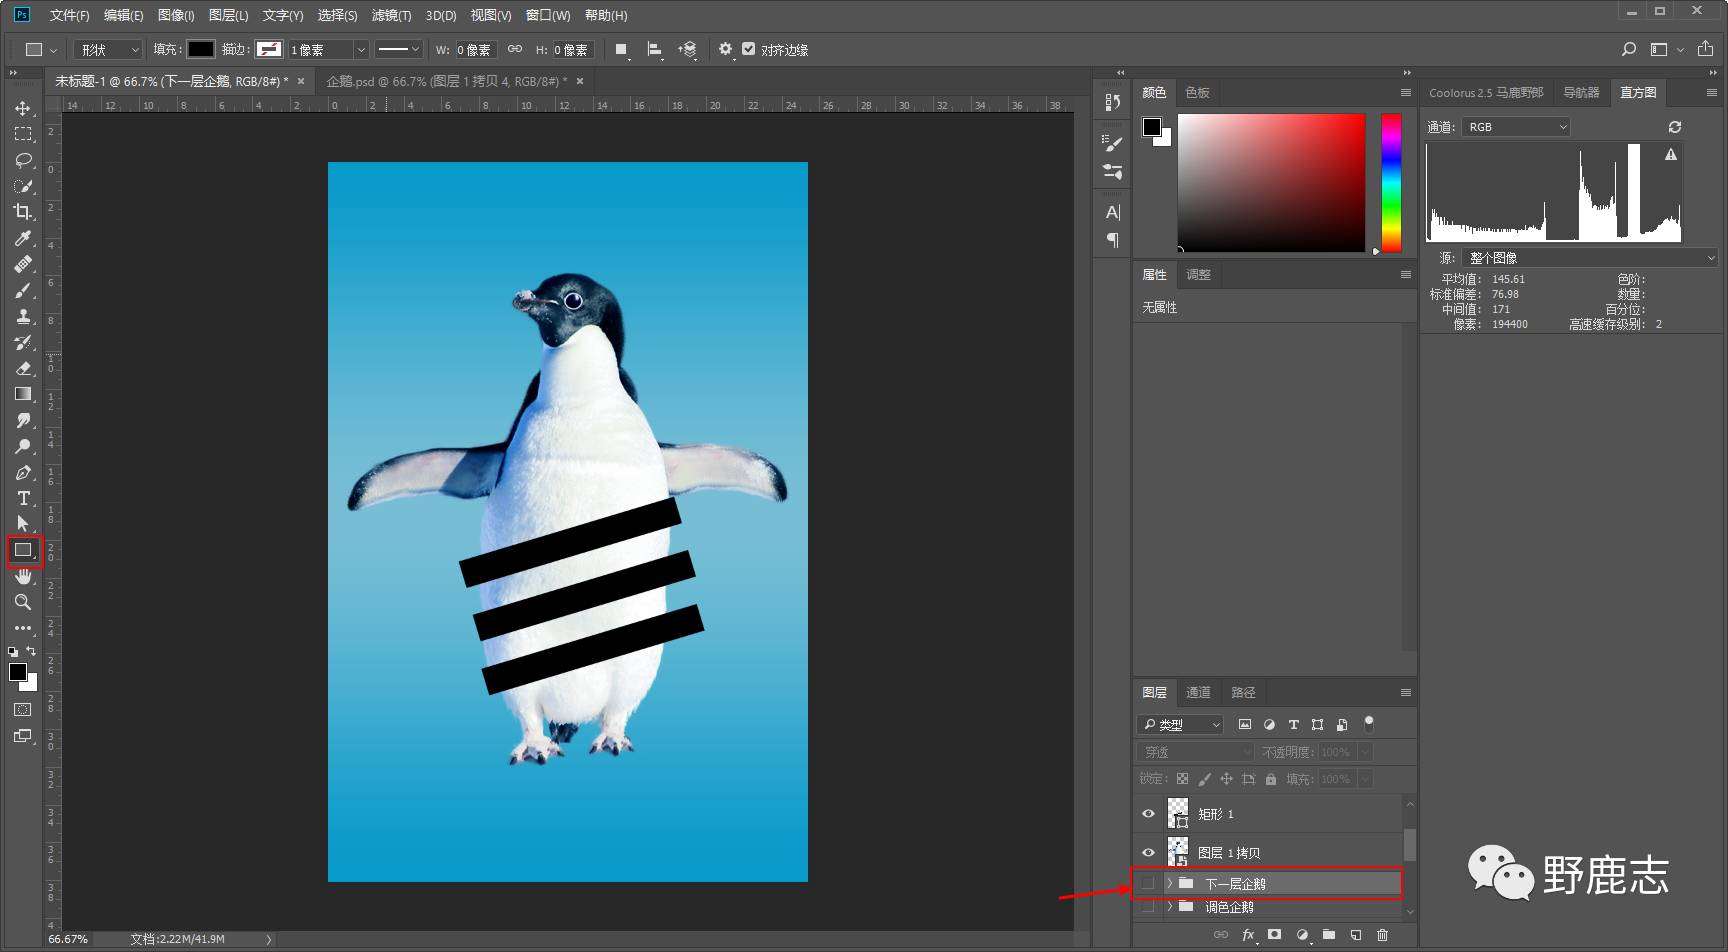Uncheck the 对齐边缘 checkbox
This screenshot has width=1728, height=952.
click(x=748, y=49)
